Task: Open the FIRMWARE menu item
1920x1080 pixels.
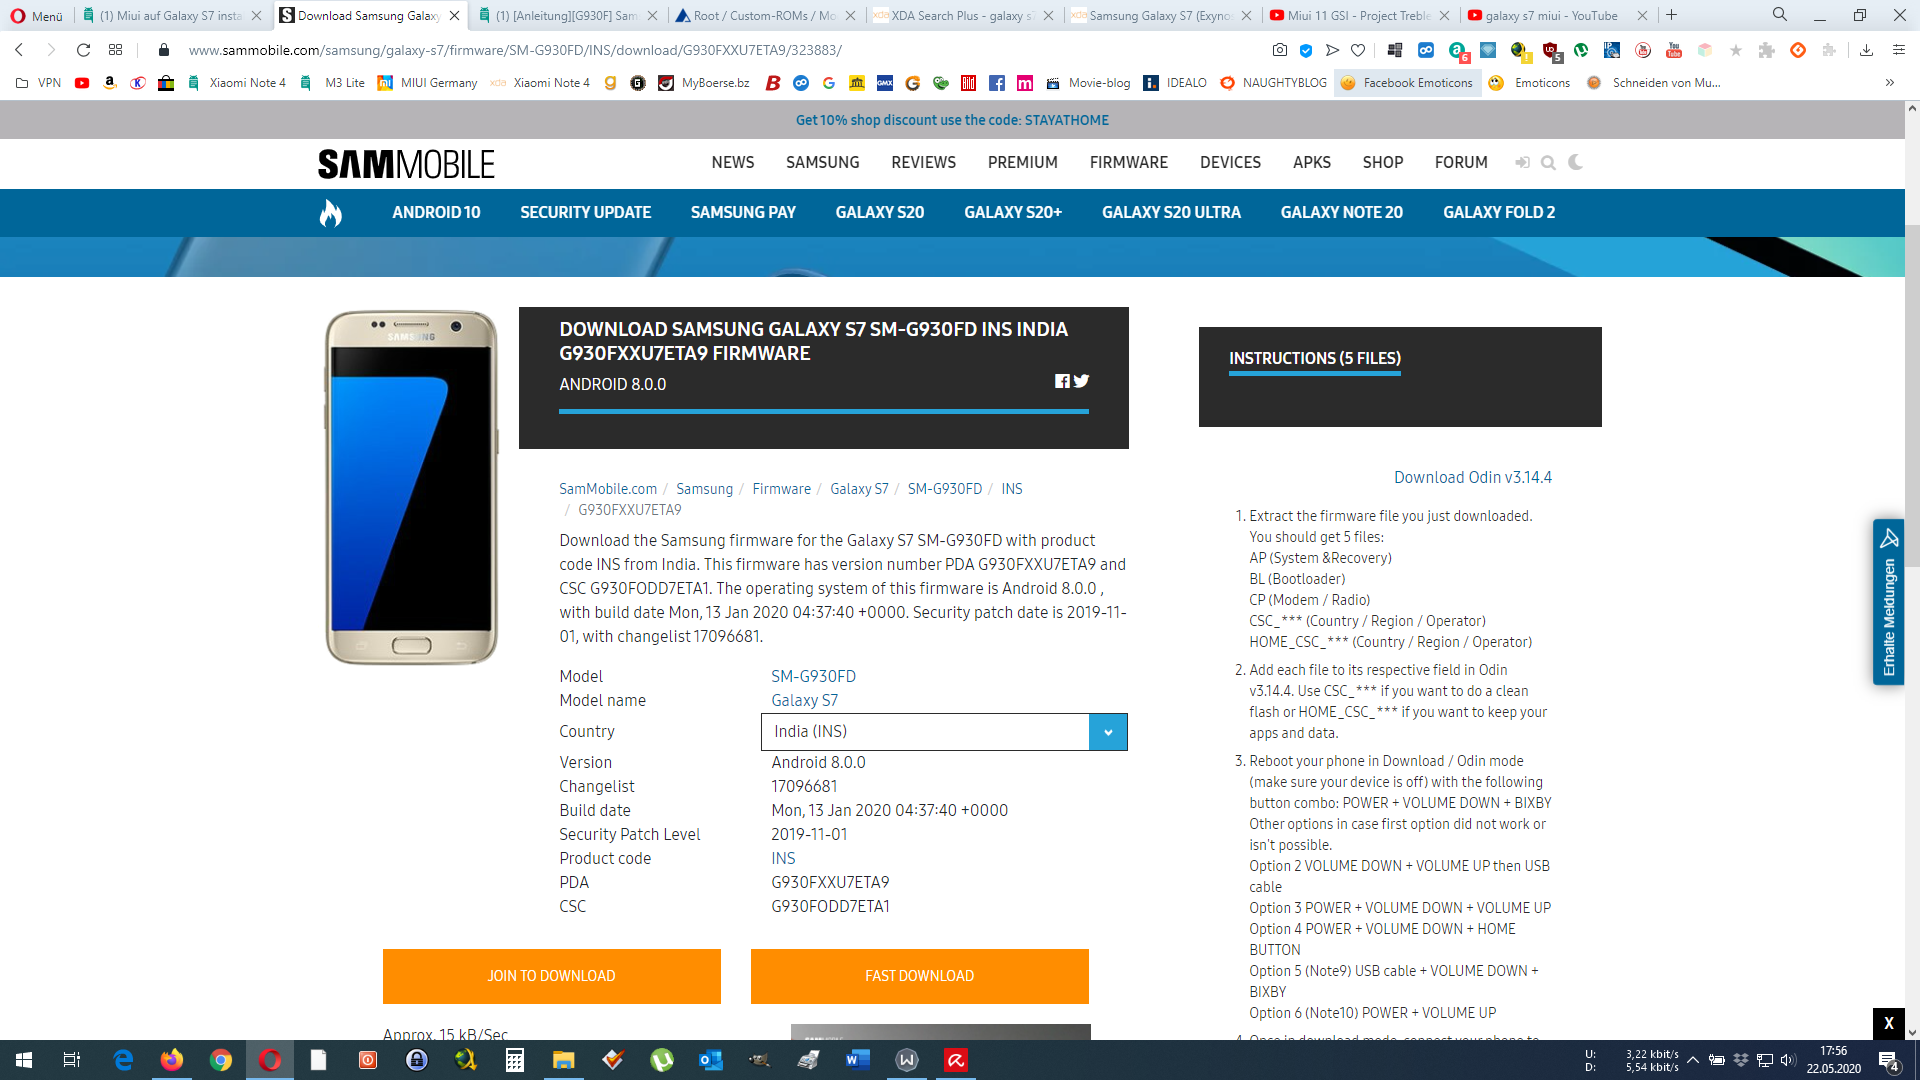Action: click(x=1129, y=163)
